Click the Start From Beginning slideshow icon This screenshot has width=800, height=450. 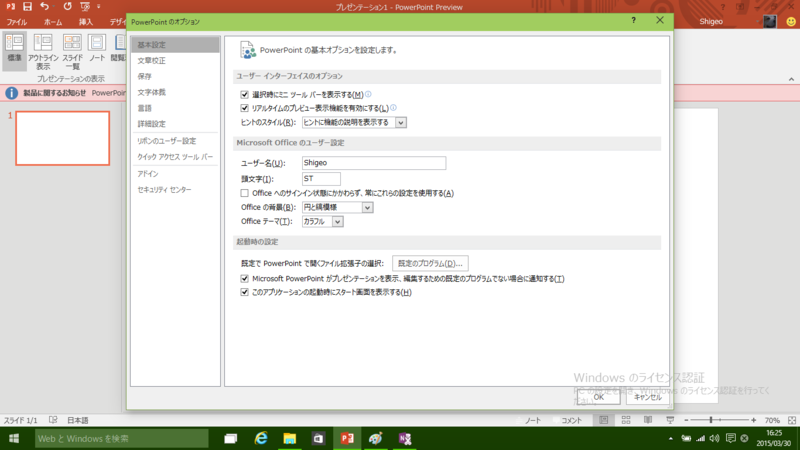click(x=85, y=7)
